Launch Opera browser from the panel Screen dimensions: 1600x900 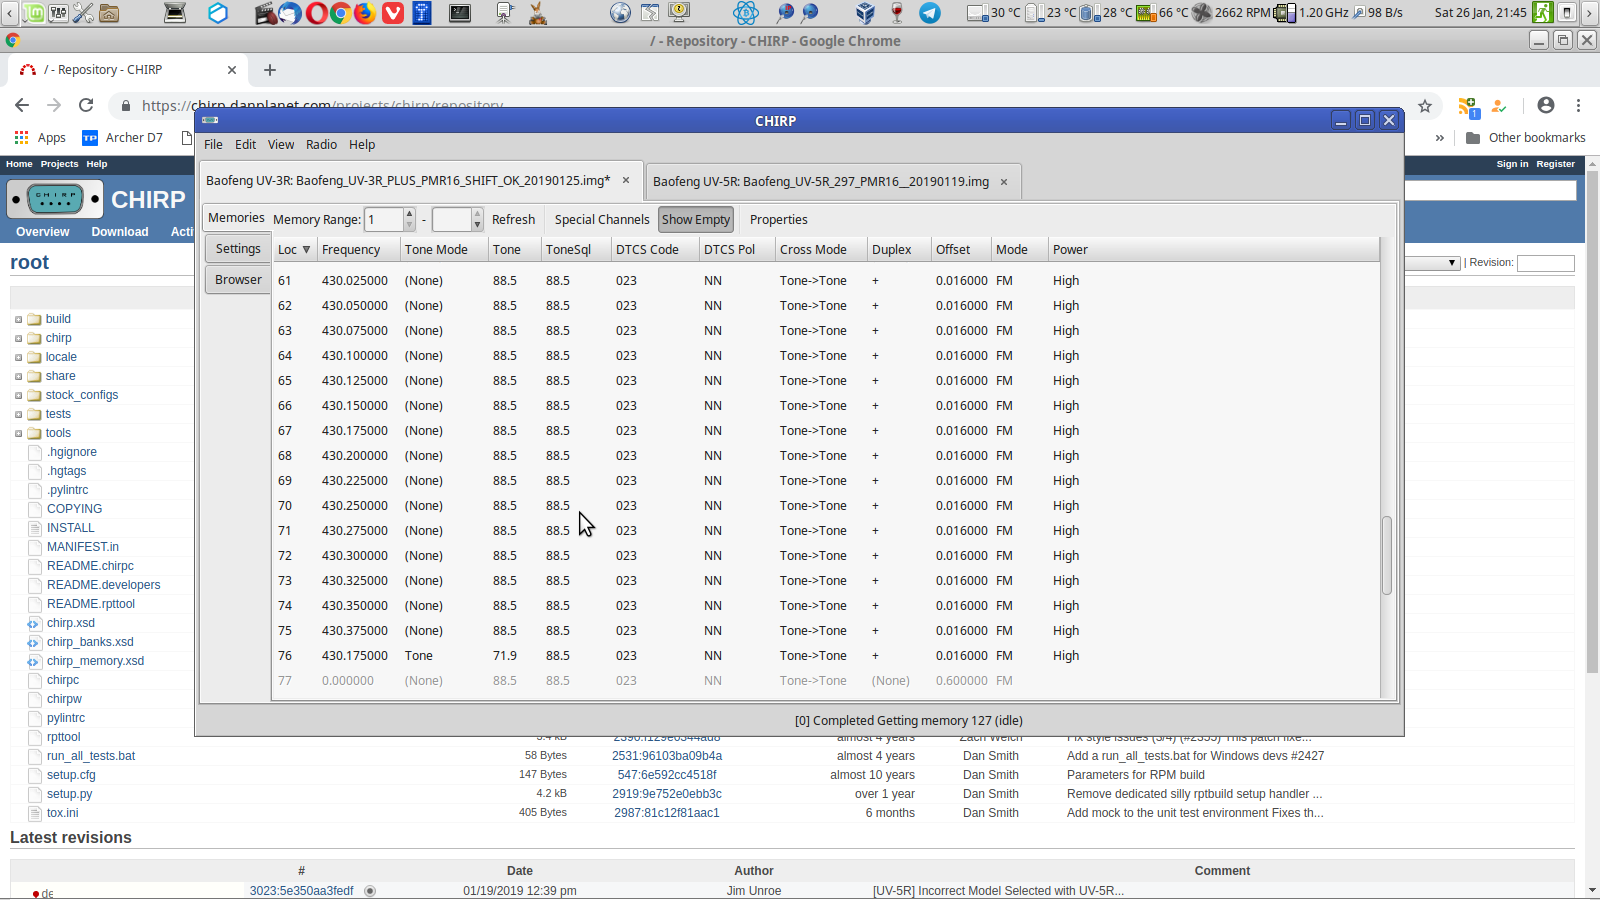point(316,13)
